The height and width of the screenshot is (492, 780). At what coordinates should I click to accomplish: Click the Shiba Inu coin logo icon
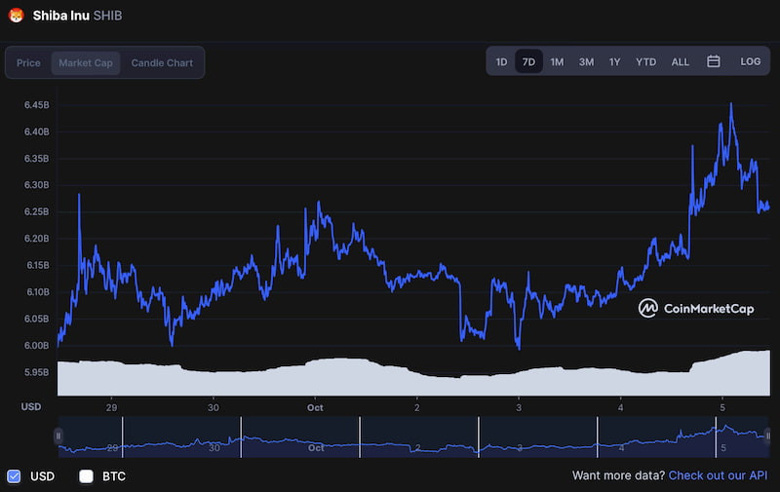click(x=15, y=16)
